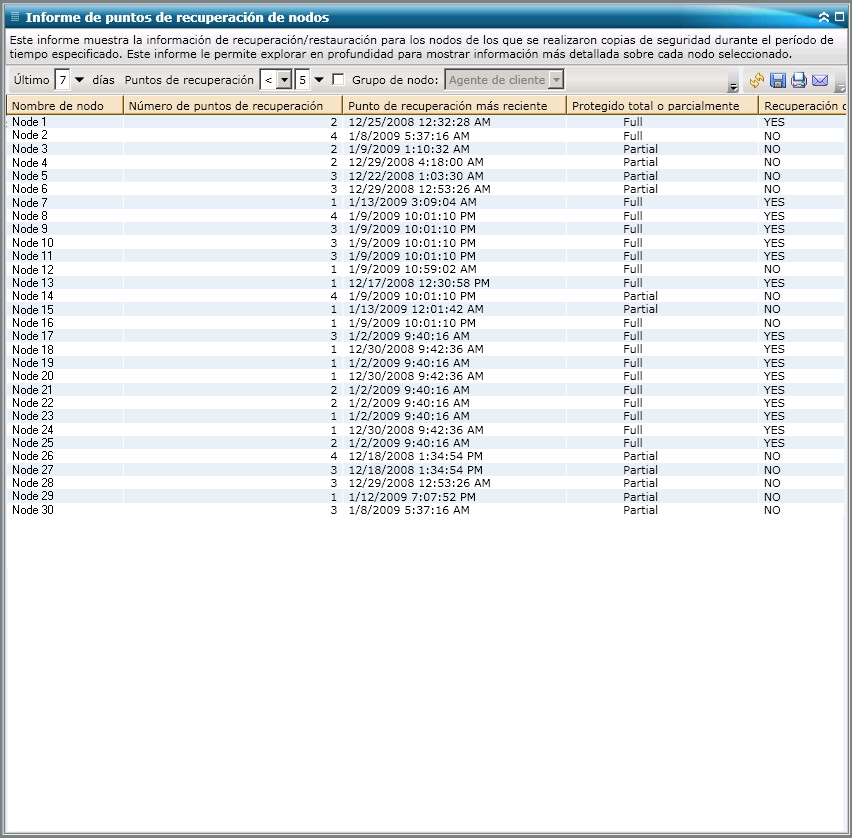Select Node 30 row

pyautogui.click(x=426, y=510)
